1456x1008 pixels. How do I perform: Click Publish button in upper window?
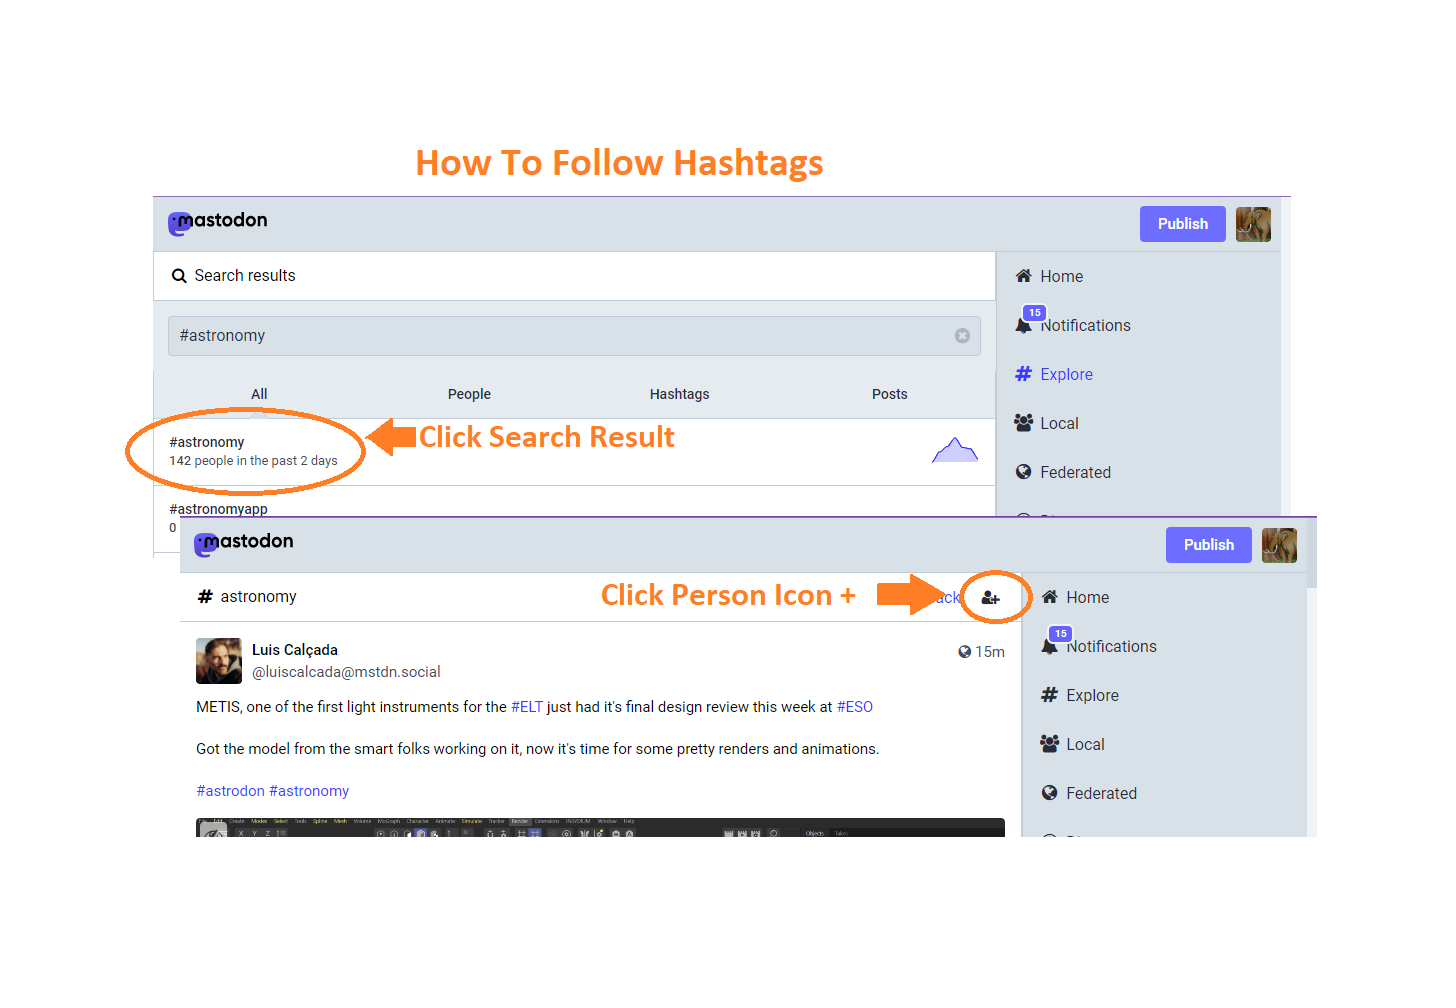tap(1182, 224)
